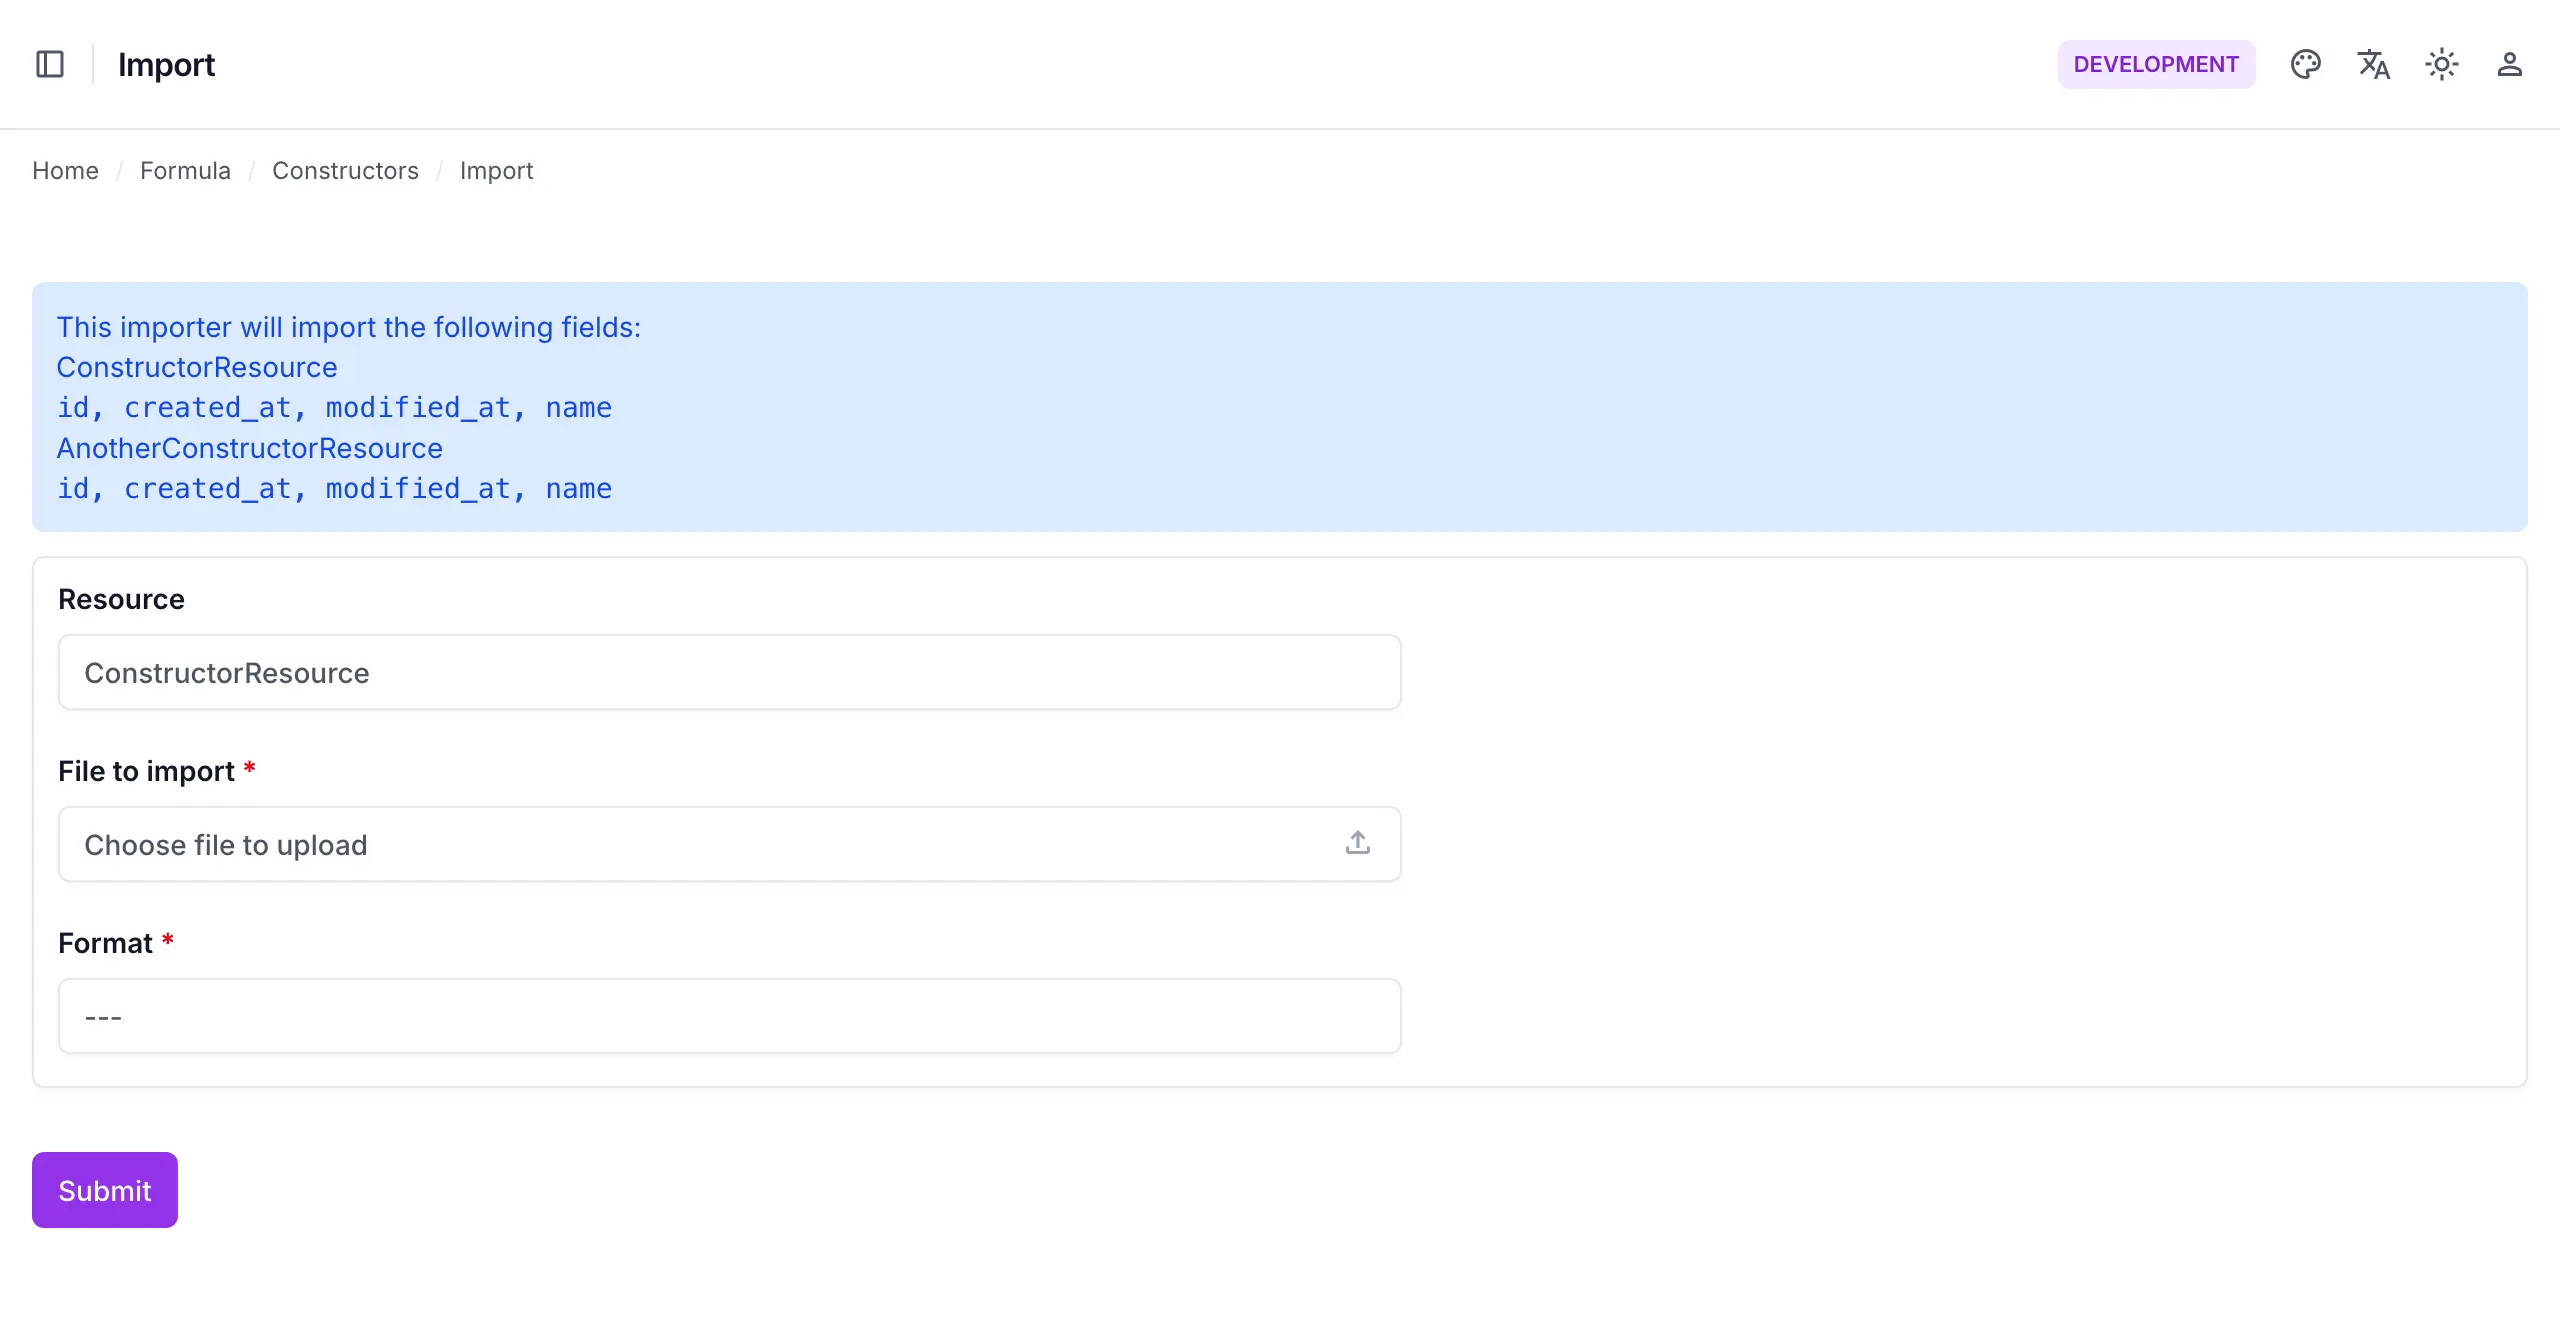This screenshot has width=2560, height=1342.
Task: Go to Home breadcrumb
Action: pos(65,171)
